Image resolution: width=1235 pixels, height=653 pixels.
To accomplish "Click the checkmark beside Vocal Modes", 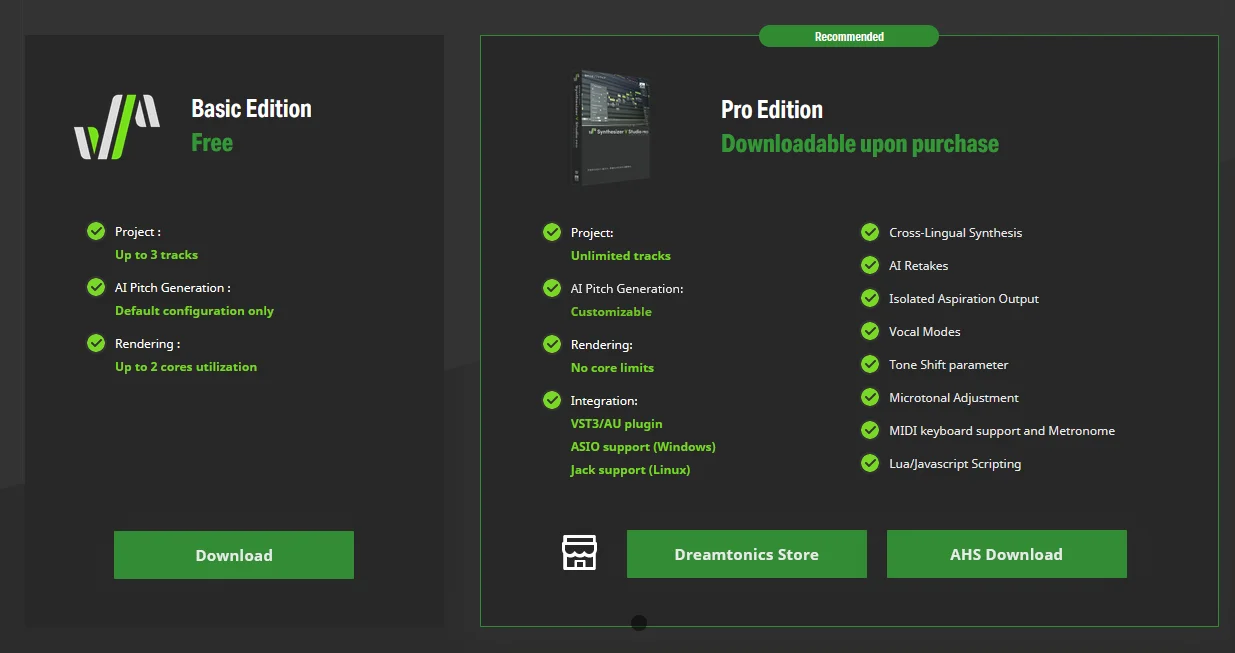I will [870, 332].
